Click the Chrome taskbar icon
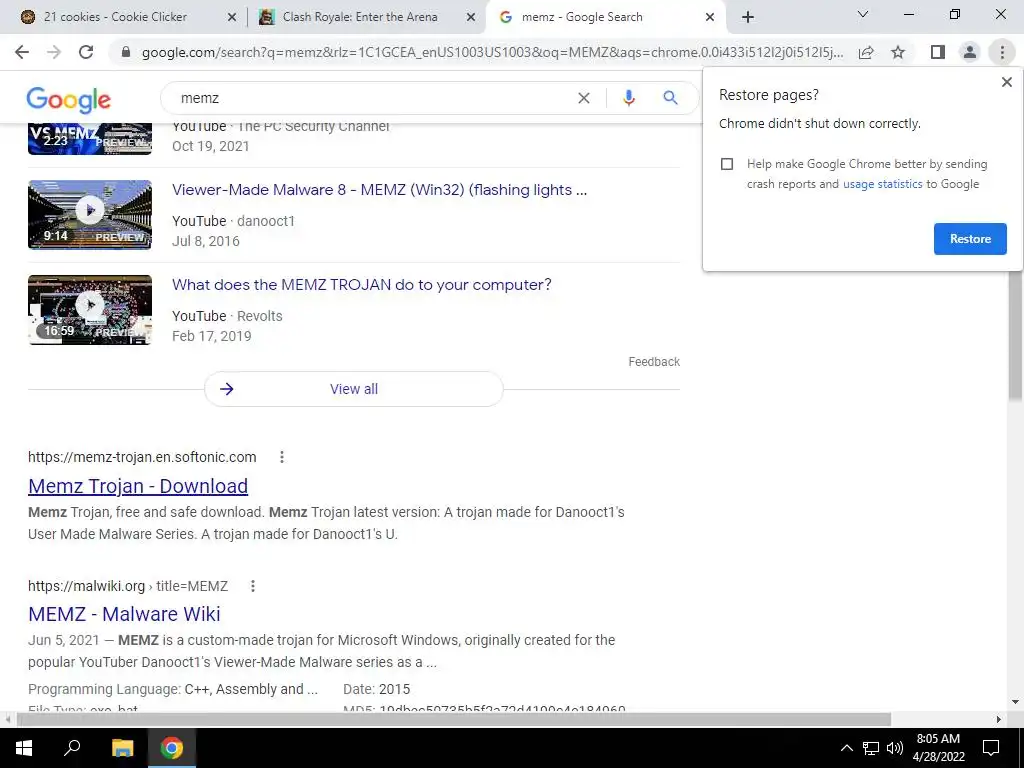Image resolution: width=1024 pixels, height=768 pixels. [x=172, y=748]
